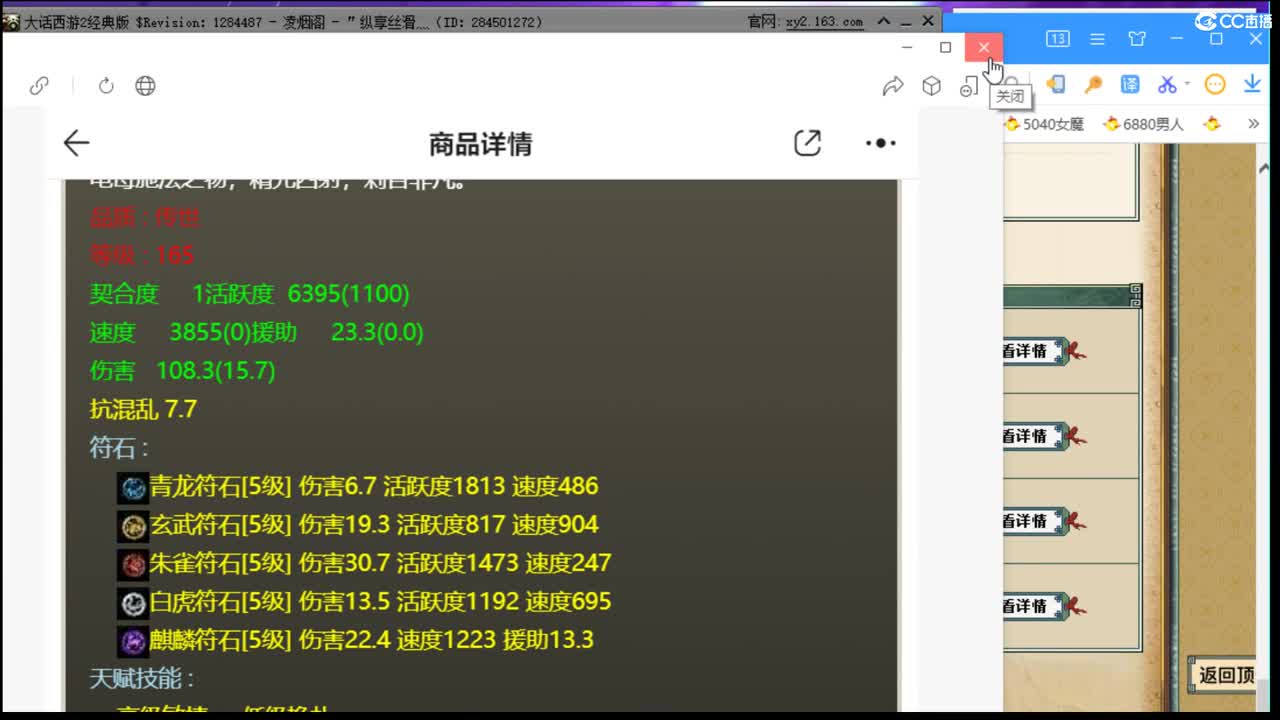This screenshot has width=1280, height=720.
Task: Click the 天赋技能: section heading
Action: click(142, 679)
